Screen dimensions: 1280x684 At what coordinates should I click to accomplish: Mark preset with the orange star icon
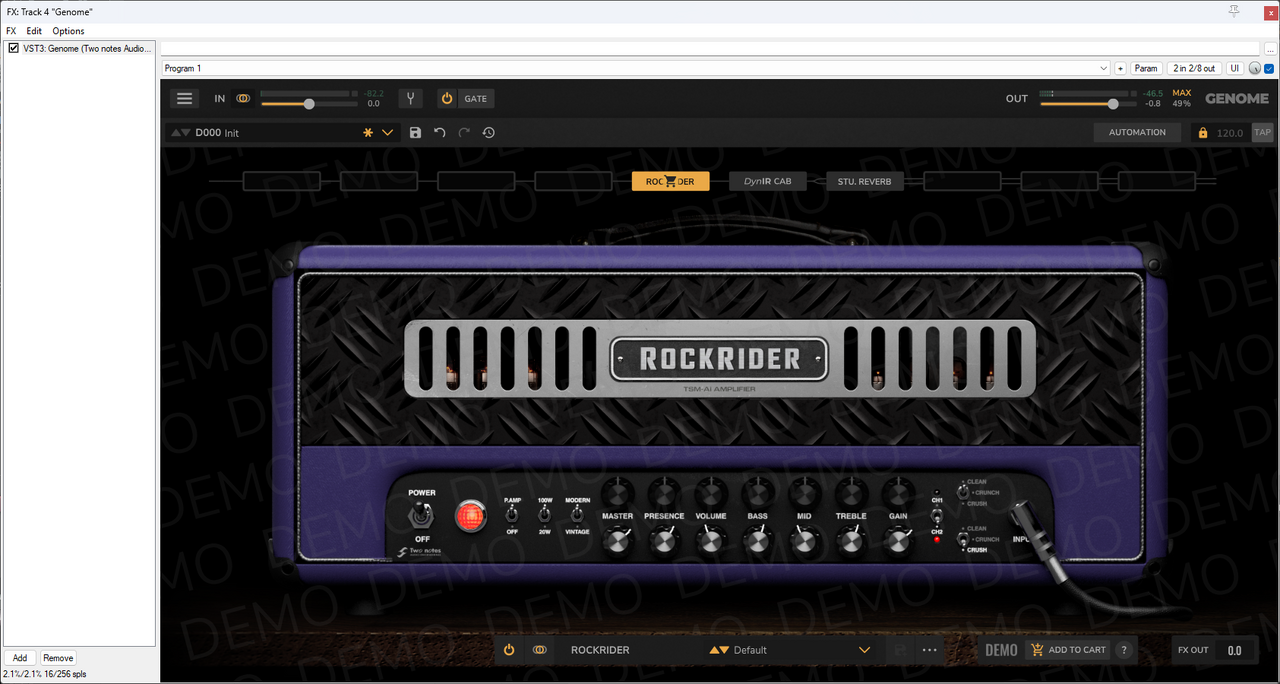click(x=367, y=132)
